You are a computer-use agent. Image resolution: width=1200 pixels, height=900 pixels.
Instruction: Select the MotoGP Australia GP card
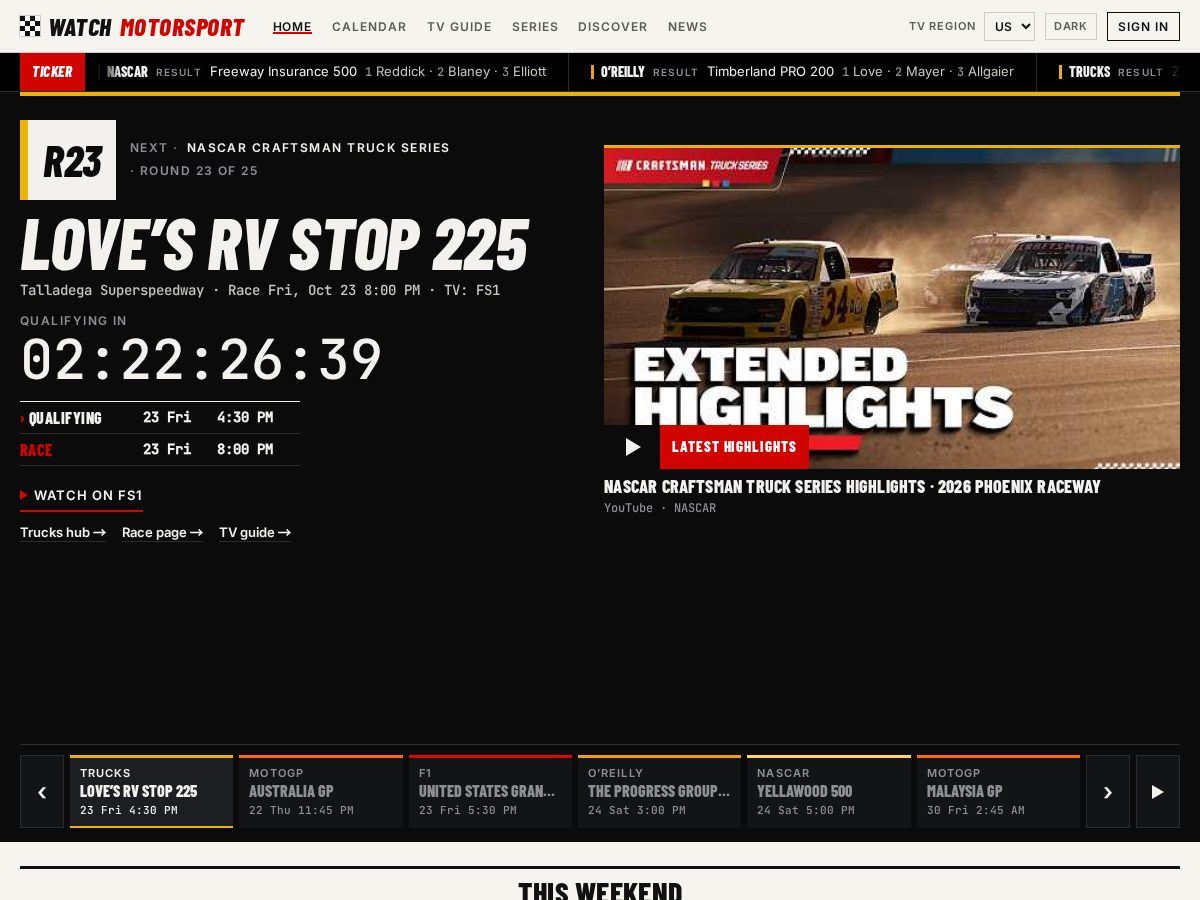321,791
